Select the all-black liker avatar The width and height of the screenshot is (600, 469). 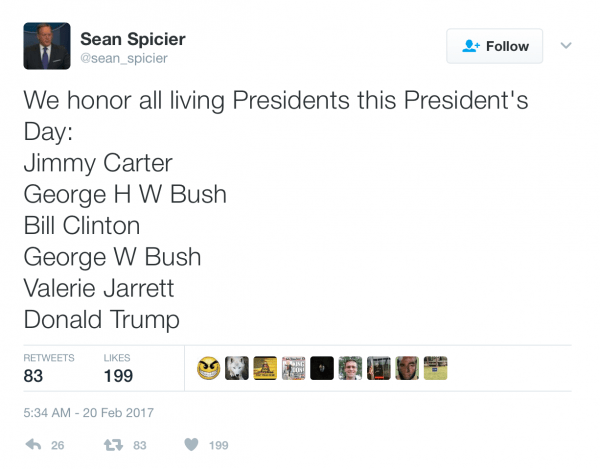point(322,368)
